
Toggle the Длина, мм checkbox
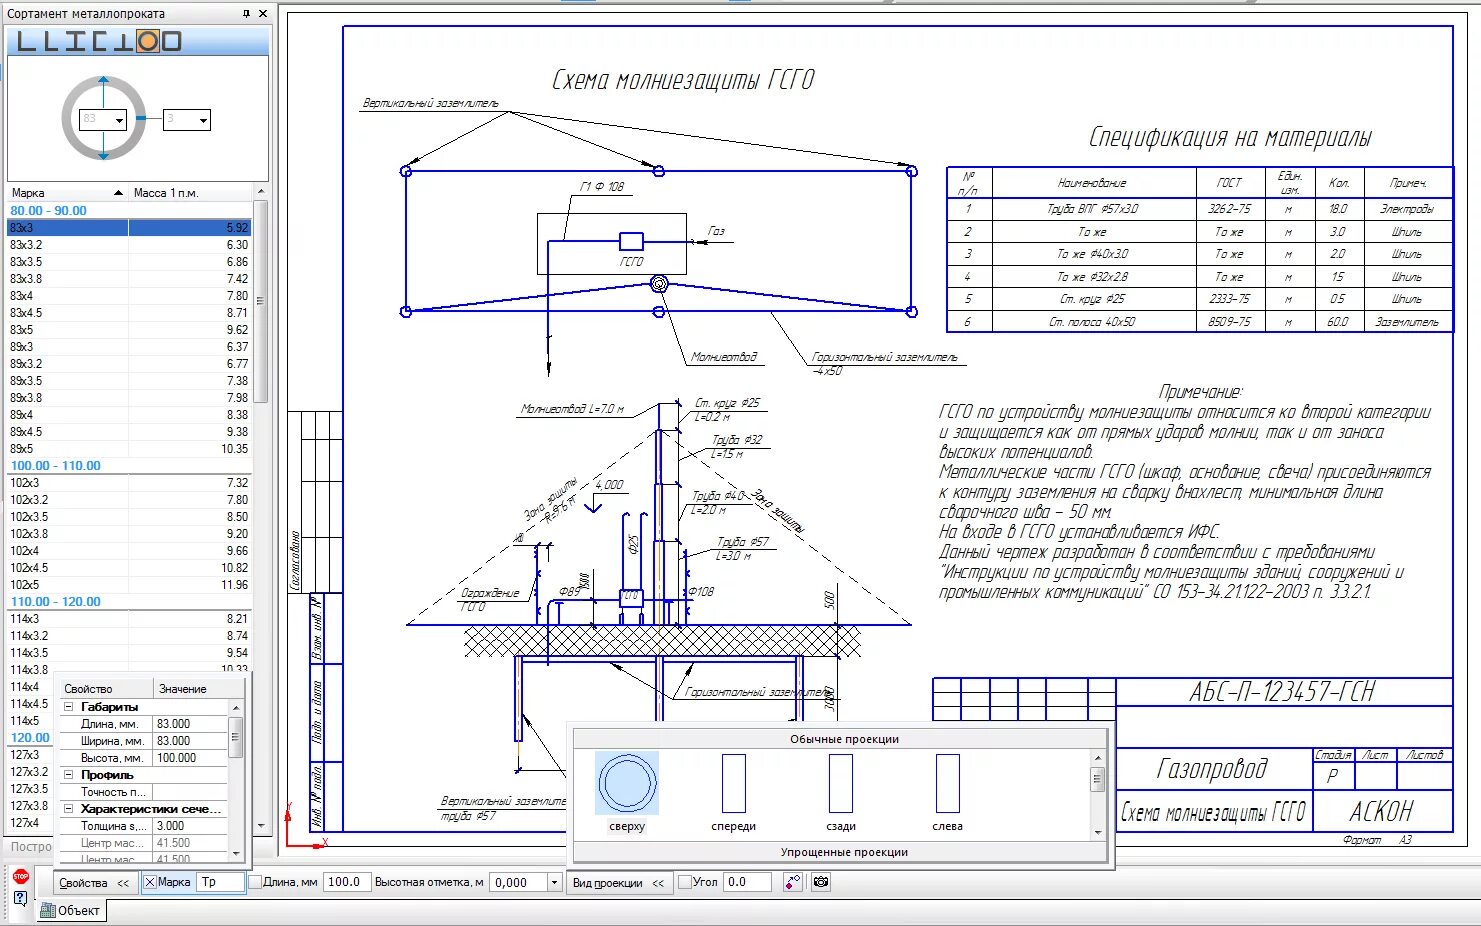click(255, 882)
